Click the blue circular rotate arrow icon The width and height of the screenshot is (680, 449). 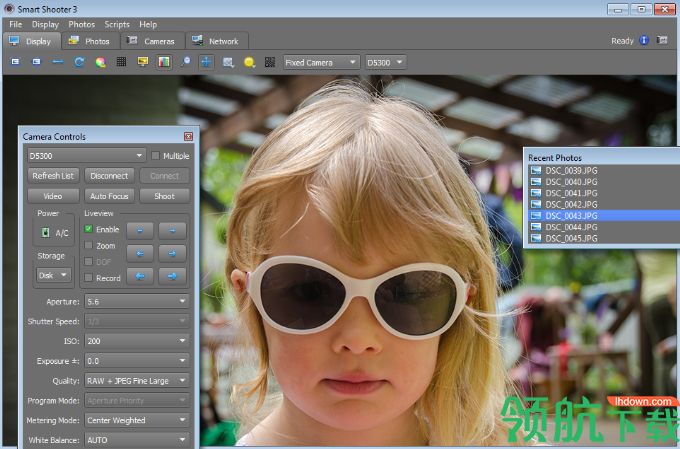click(79, 62)
